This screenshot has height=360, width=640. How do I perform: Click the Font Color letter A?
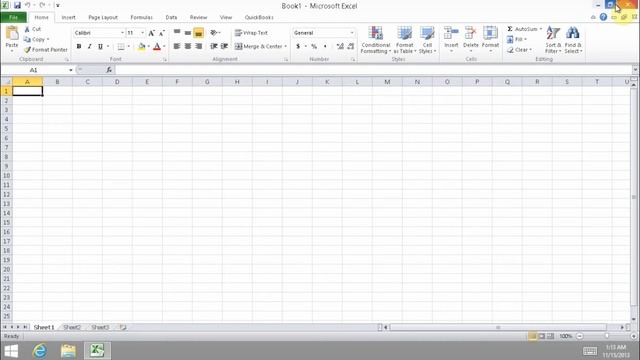(x=157, y=47)
